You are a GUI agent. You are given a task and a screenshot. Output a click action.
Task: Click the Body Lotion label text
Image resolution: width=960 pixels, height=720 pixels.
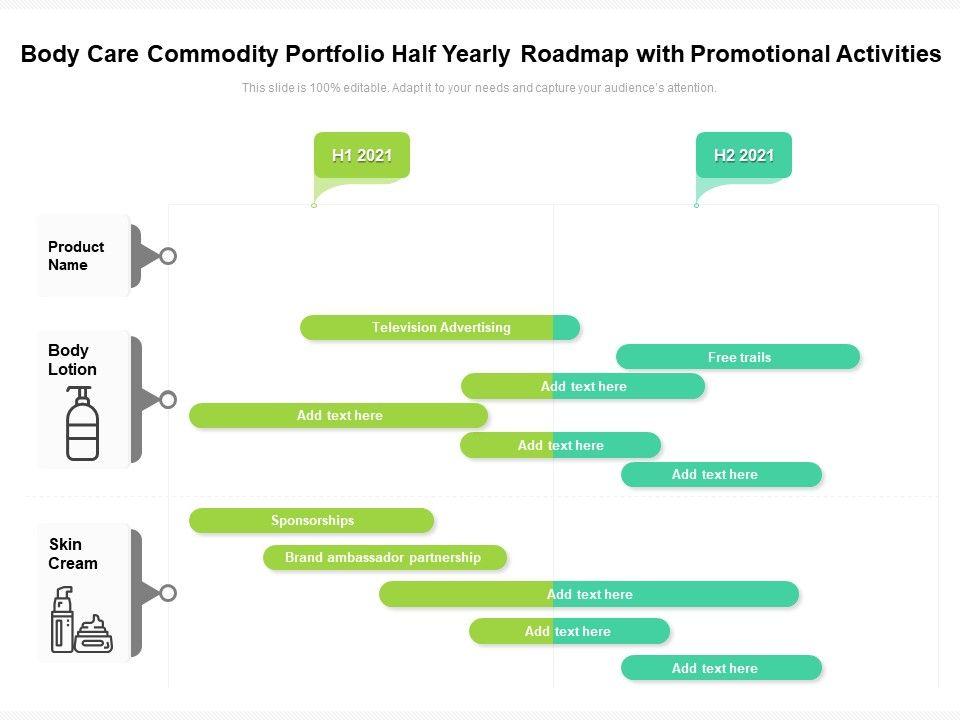(x=72, y=360)
